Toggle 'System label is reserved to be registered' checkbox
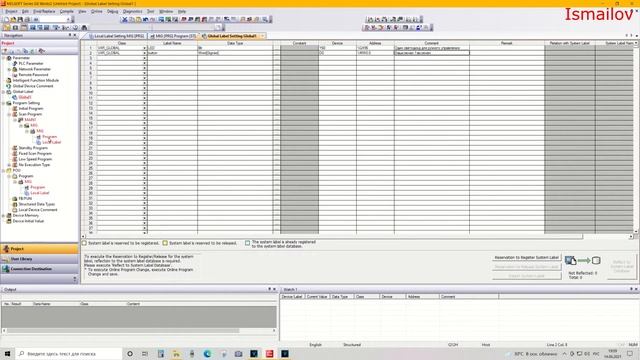The width and height of the screenshot is (640, 360). 84,243
